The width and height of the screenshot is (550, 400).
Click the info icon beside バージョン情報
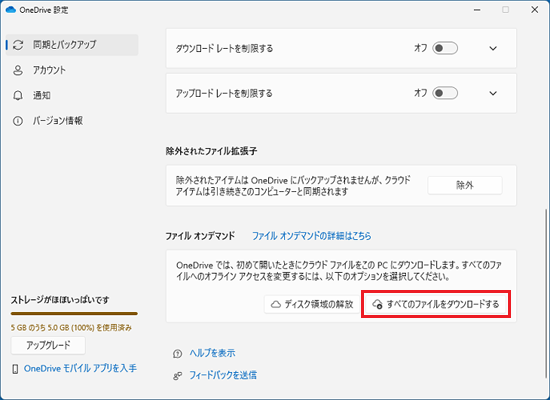(x=18, y=121)
